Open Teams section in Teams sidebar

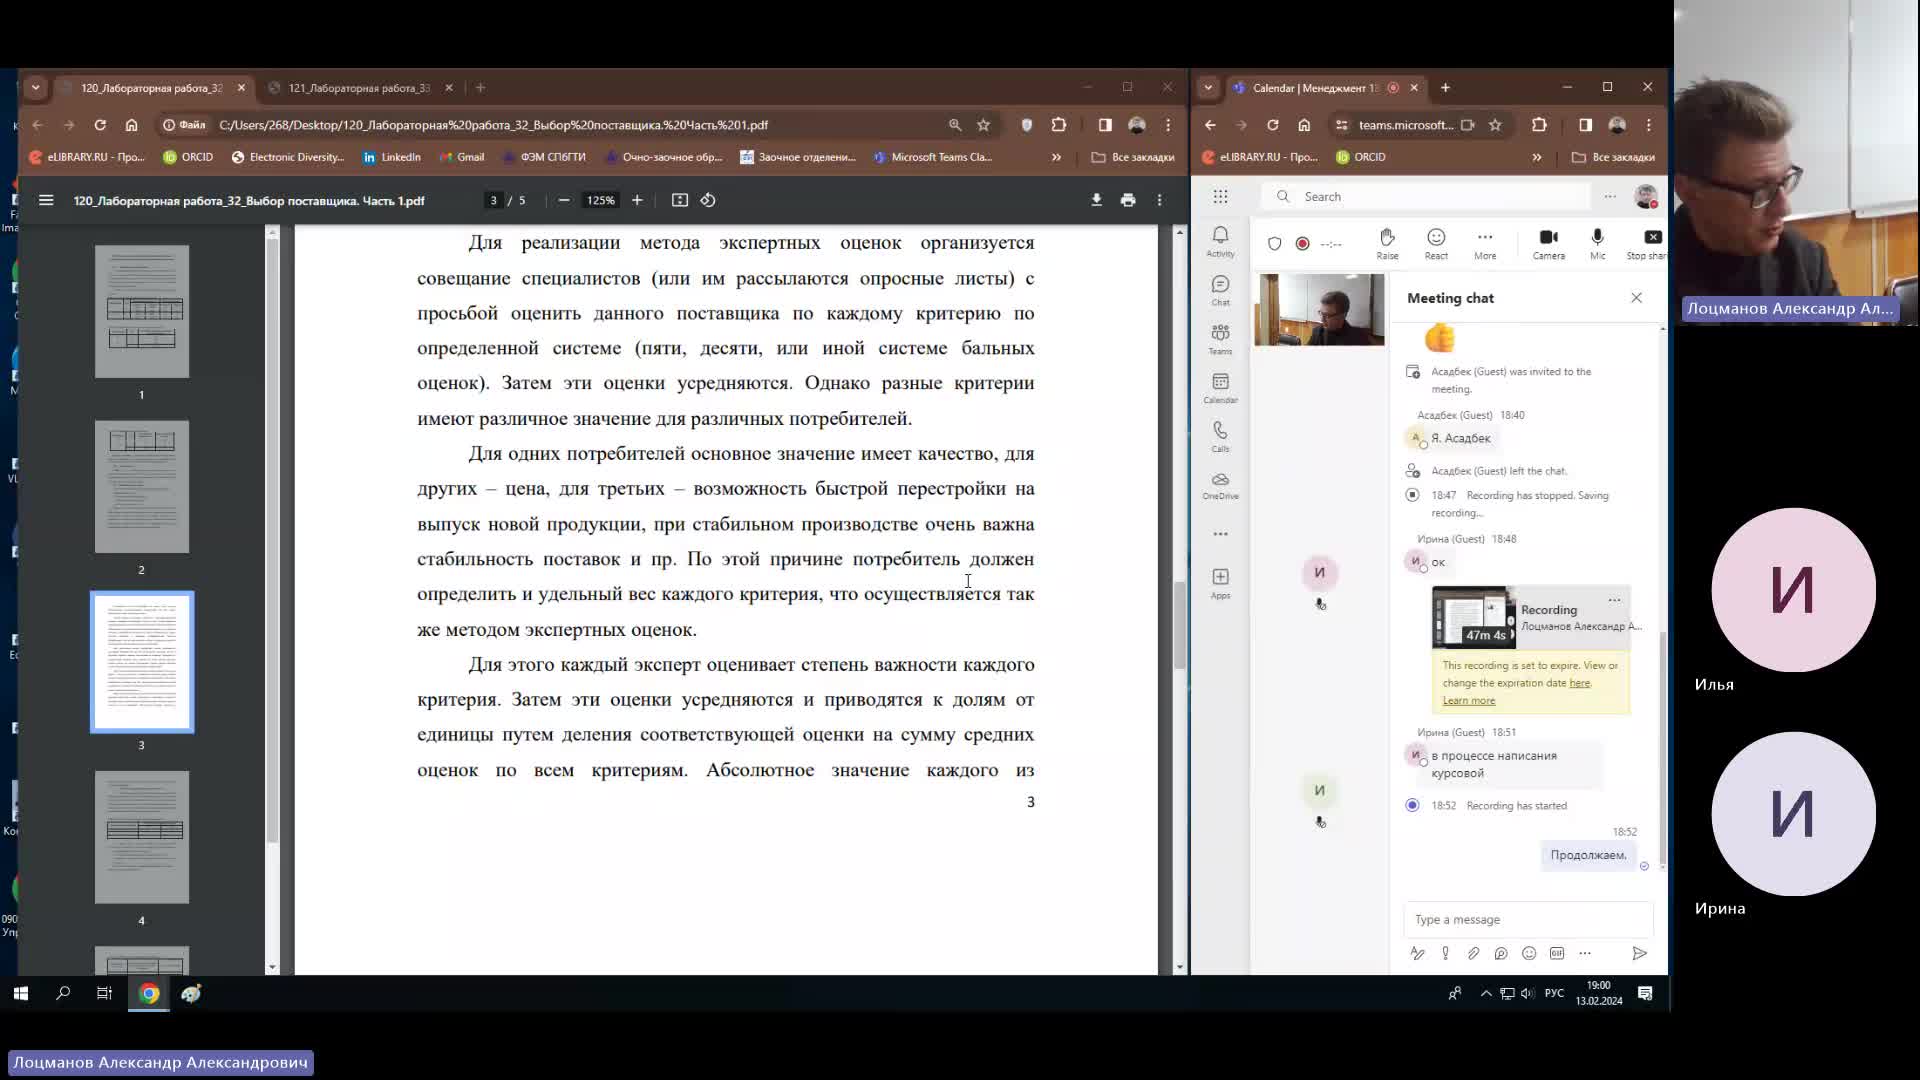[1220, 339]
